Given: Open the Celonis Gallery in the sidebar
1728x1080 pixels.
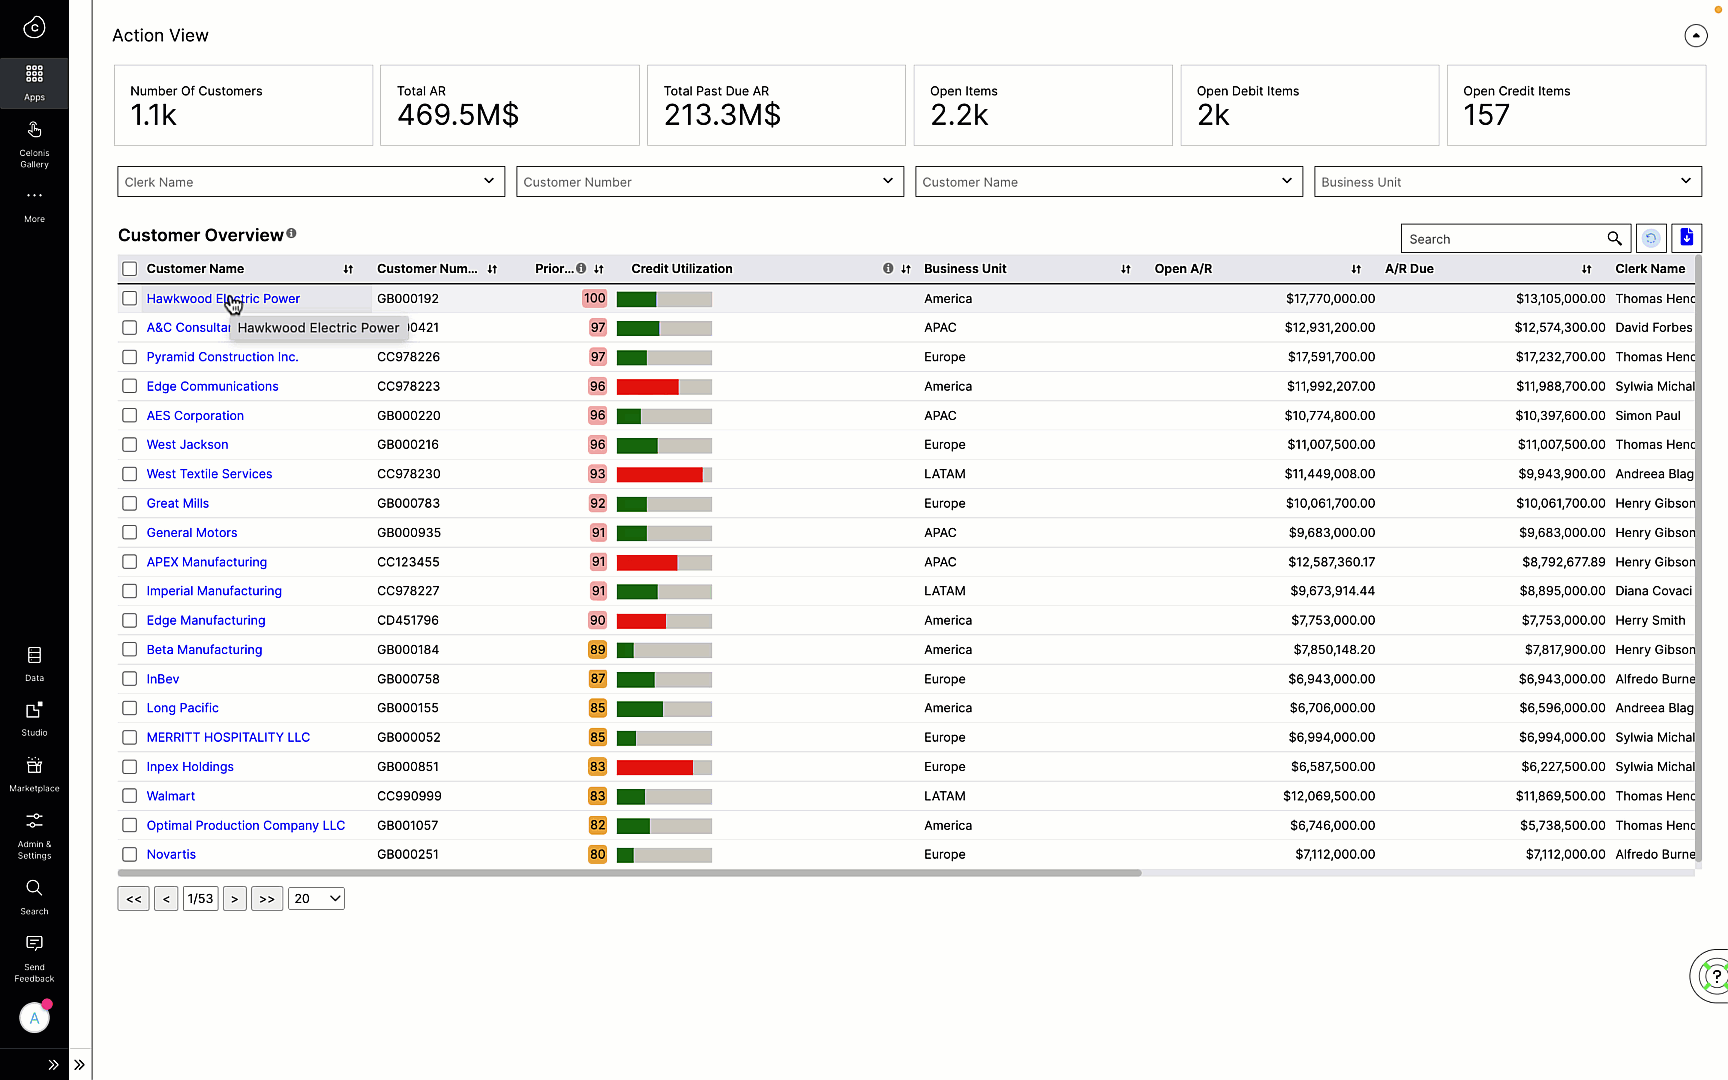Looking at the screenshot, I should click(x=34, y=140).
